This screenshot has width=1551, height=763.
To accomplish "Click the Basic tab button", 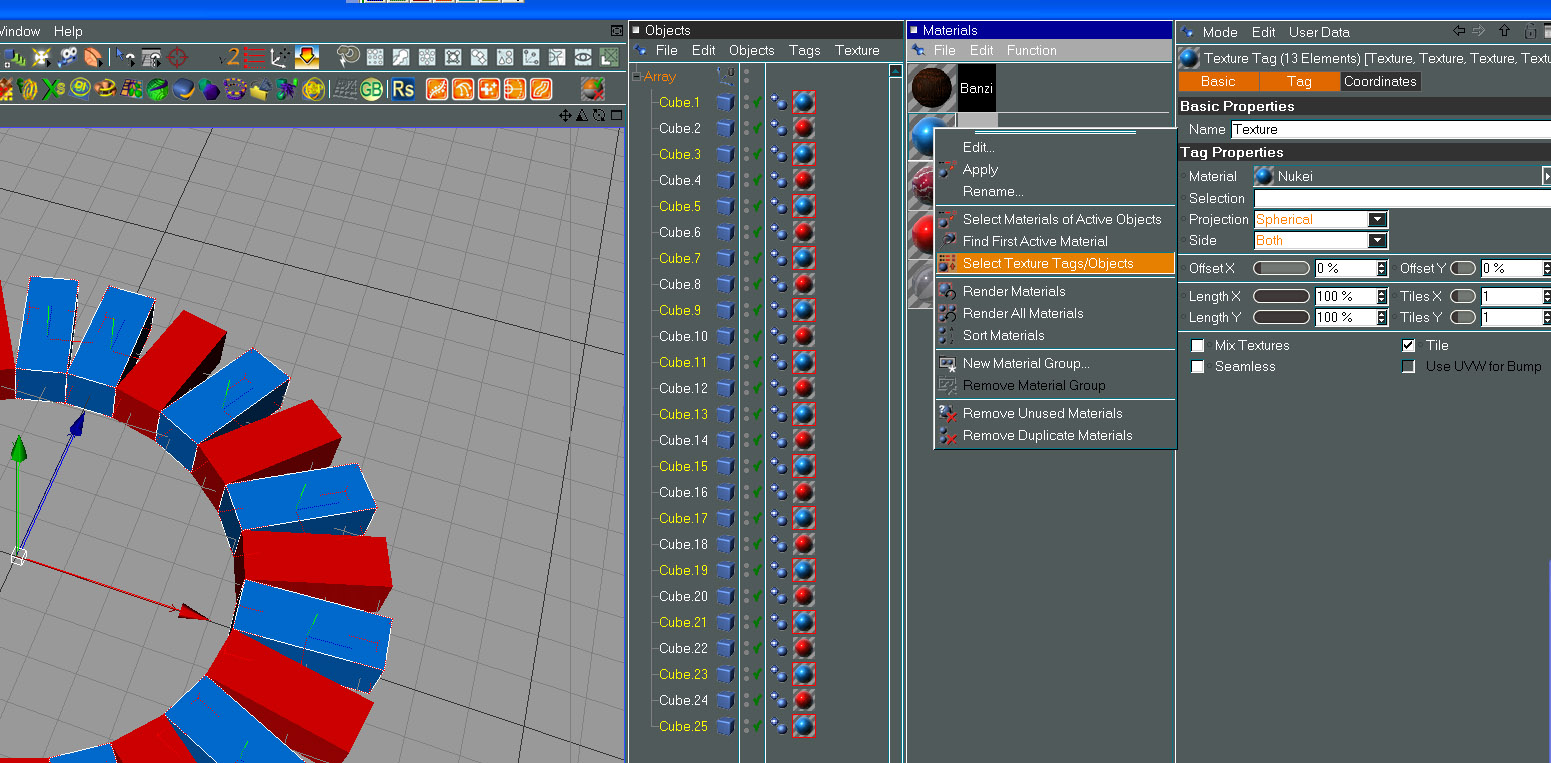I will [1218, 81].
